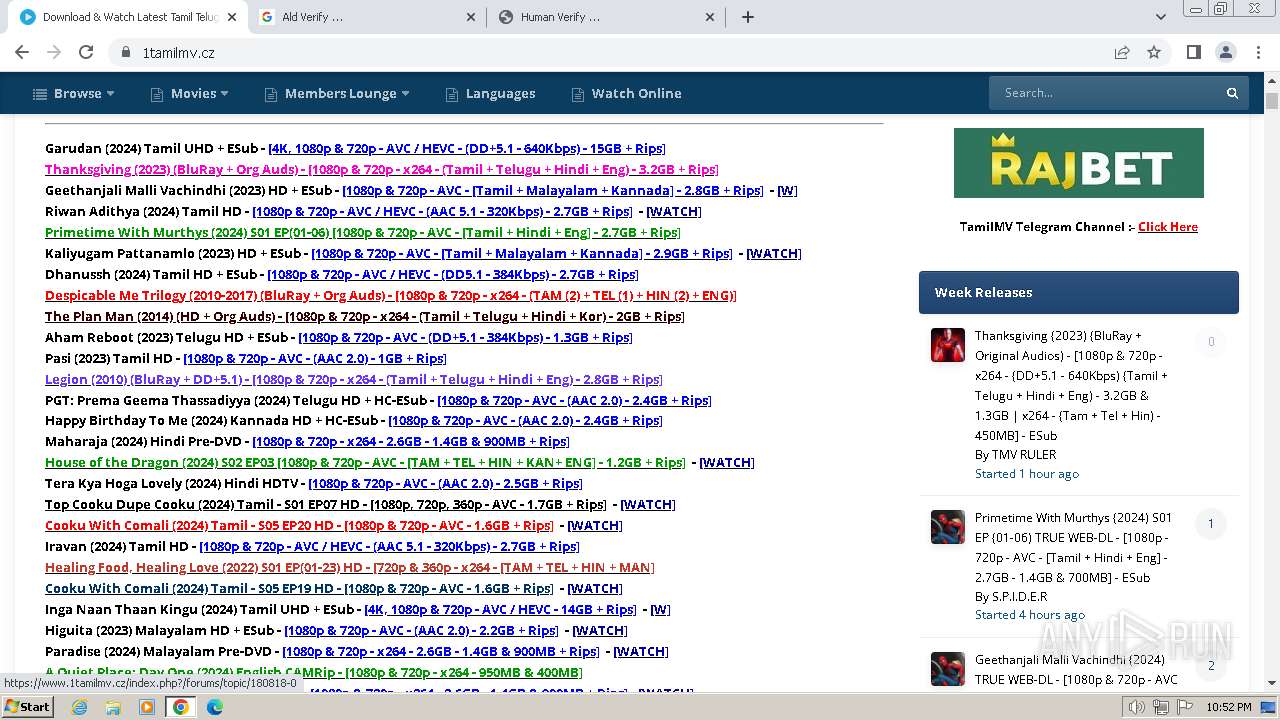Click WATCH beside Riwan Adithya
This screenshot has height=720, width=1280.
coord(673,211)
